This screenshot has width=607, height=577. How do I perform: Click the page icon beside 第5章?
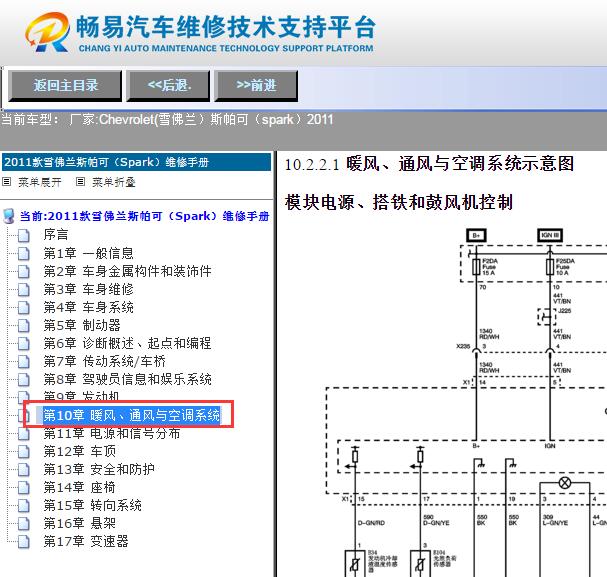point(24,325)
